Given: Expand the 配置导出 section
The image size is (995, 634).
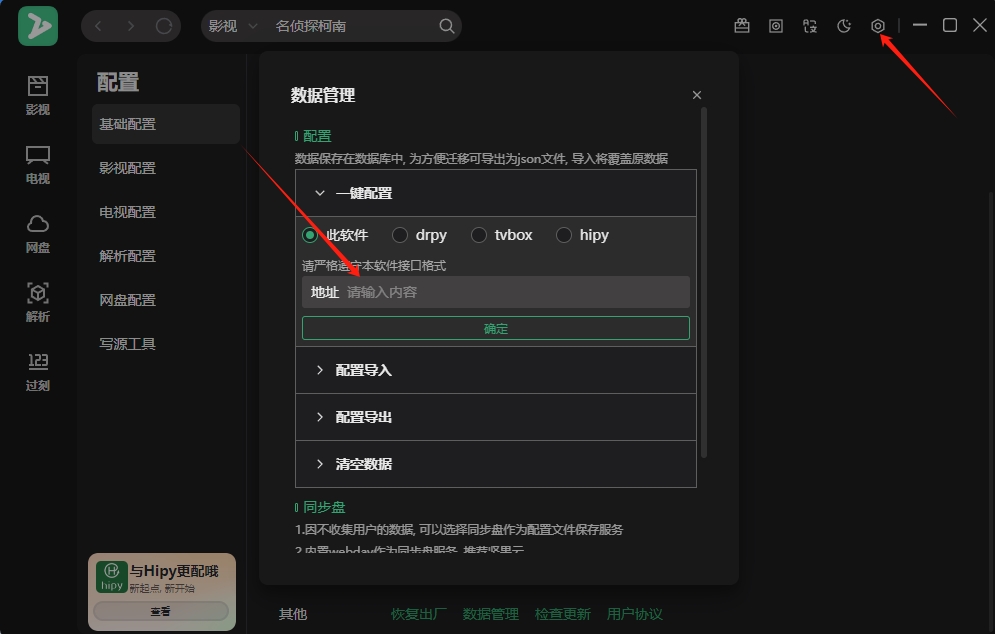Looking at the screenshot, I should 496,417.
